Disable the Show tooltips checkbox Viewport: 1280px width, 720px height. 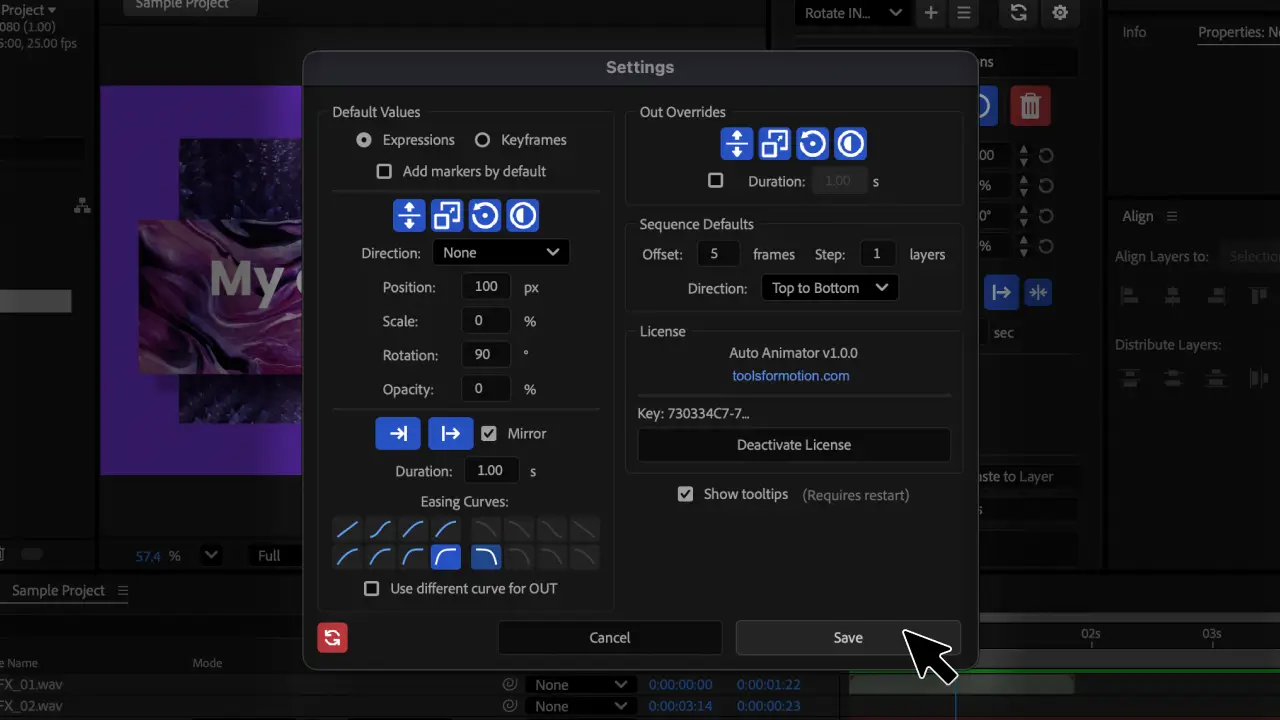pyautogui.click(x=685, y=493)
